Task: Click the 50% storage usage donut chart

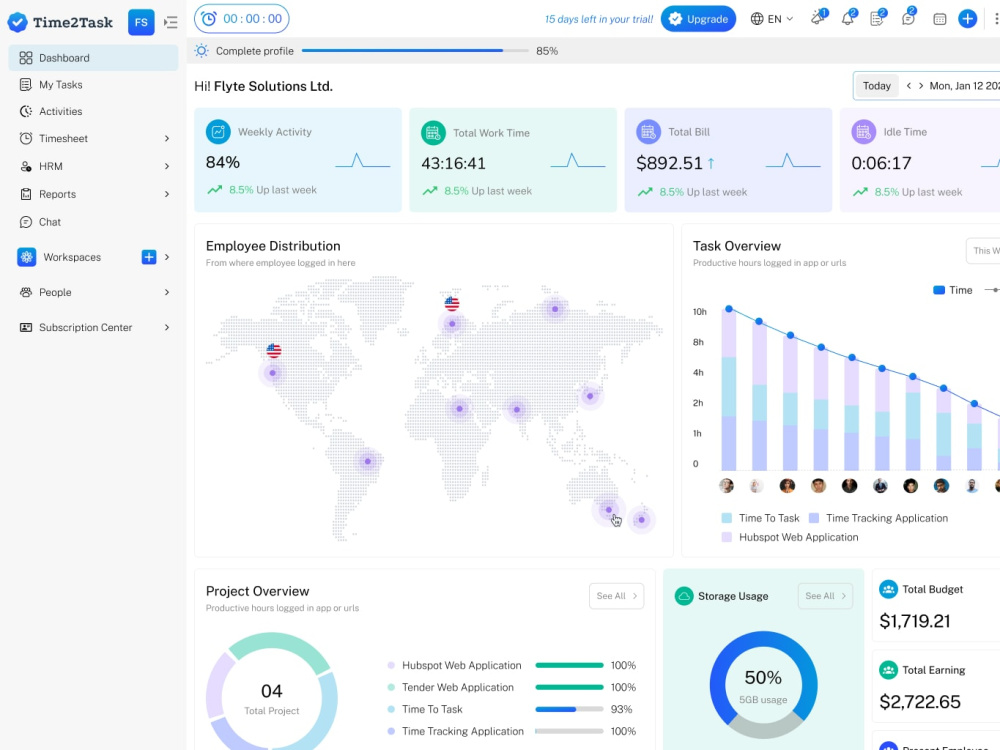Action: tap(763, 686)
